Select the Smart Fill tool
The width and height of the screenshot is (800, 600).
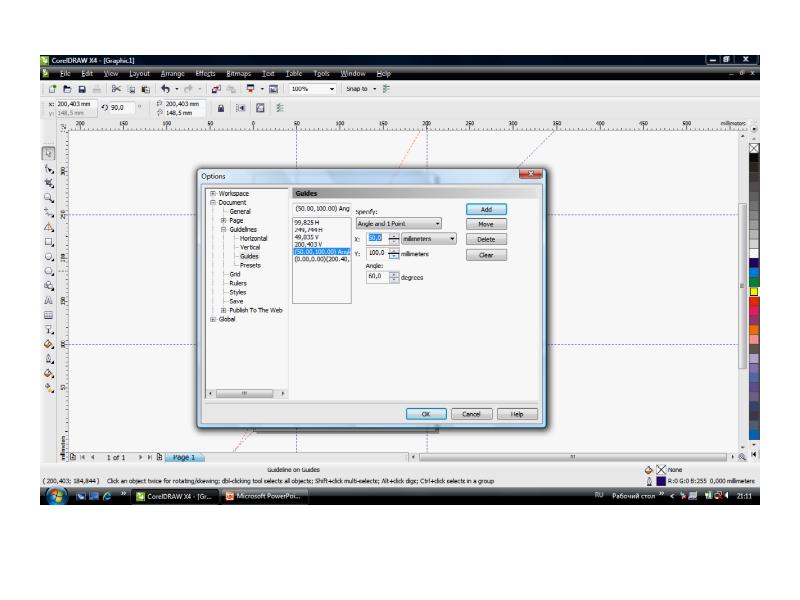pos(48,227)
